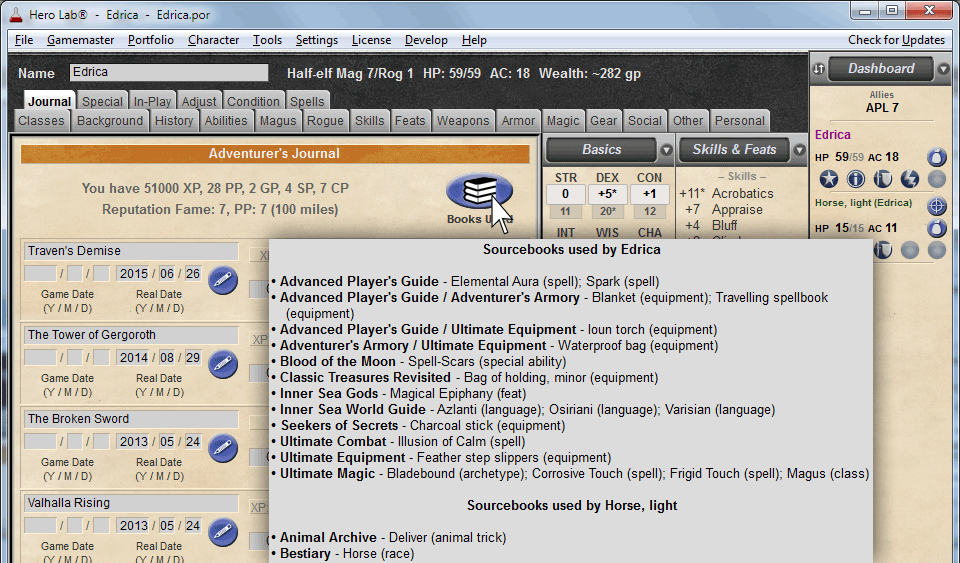Click The Tower of Gergoroth title field
This screenshot has width=960, height=563.
pyautogui.click(x=131, y=335)
